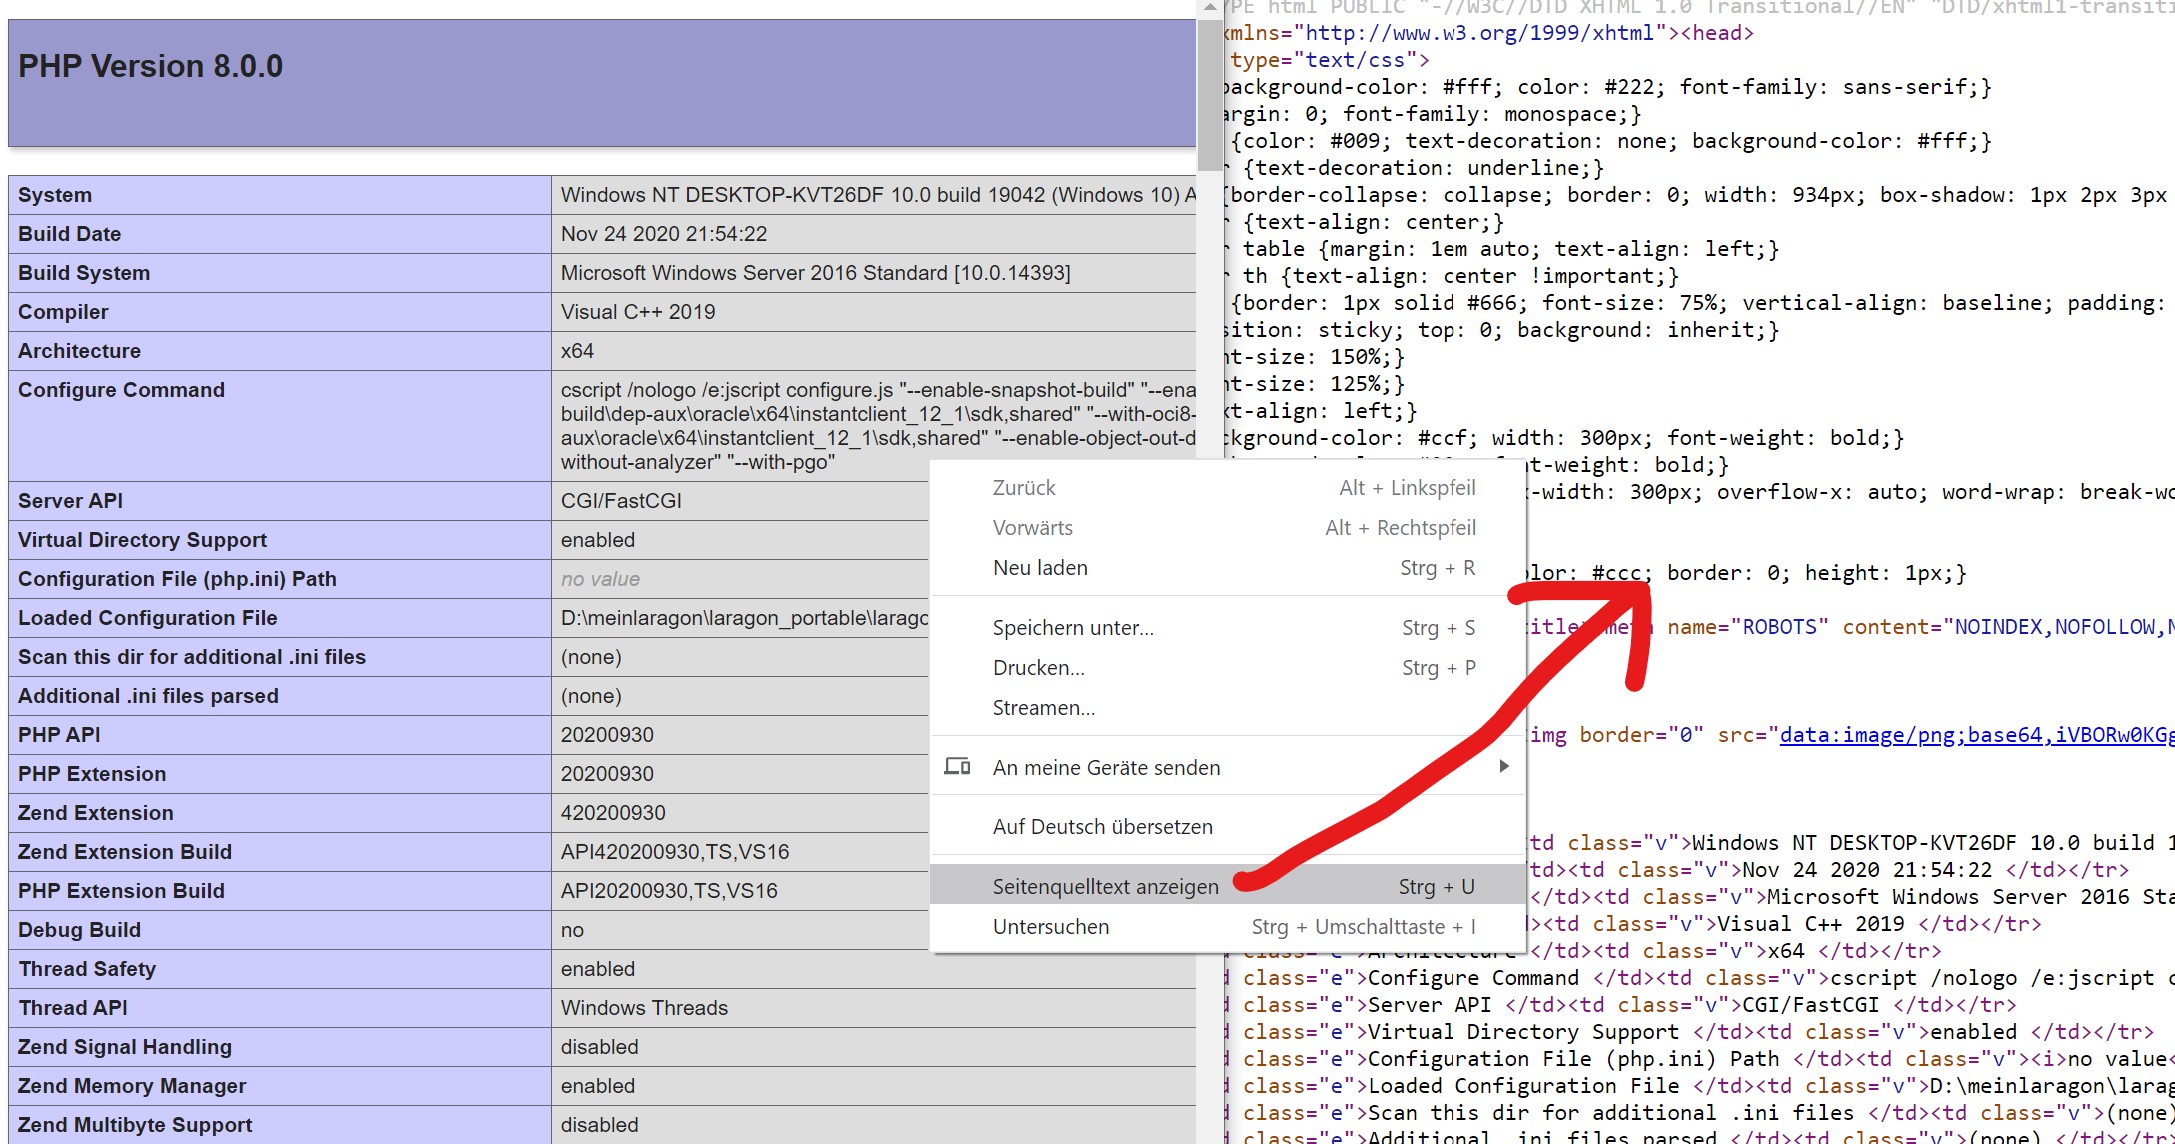Click the 'Visual C++ 2019' value in the table

point(638,312)
